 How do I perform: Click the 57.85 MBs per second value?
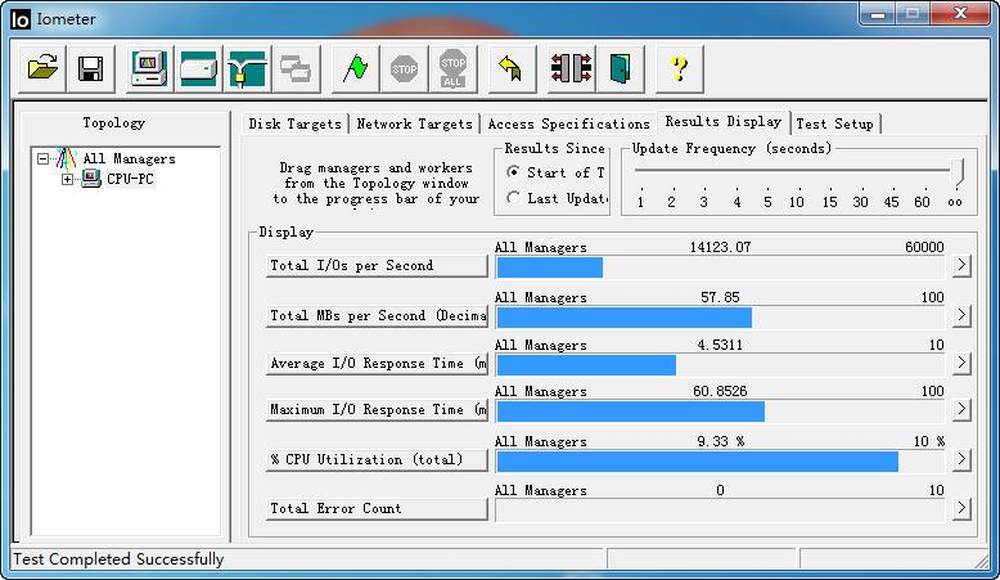pos(720,297)
